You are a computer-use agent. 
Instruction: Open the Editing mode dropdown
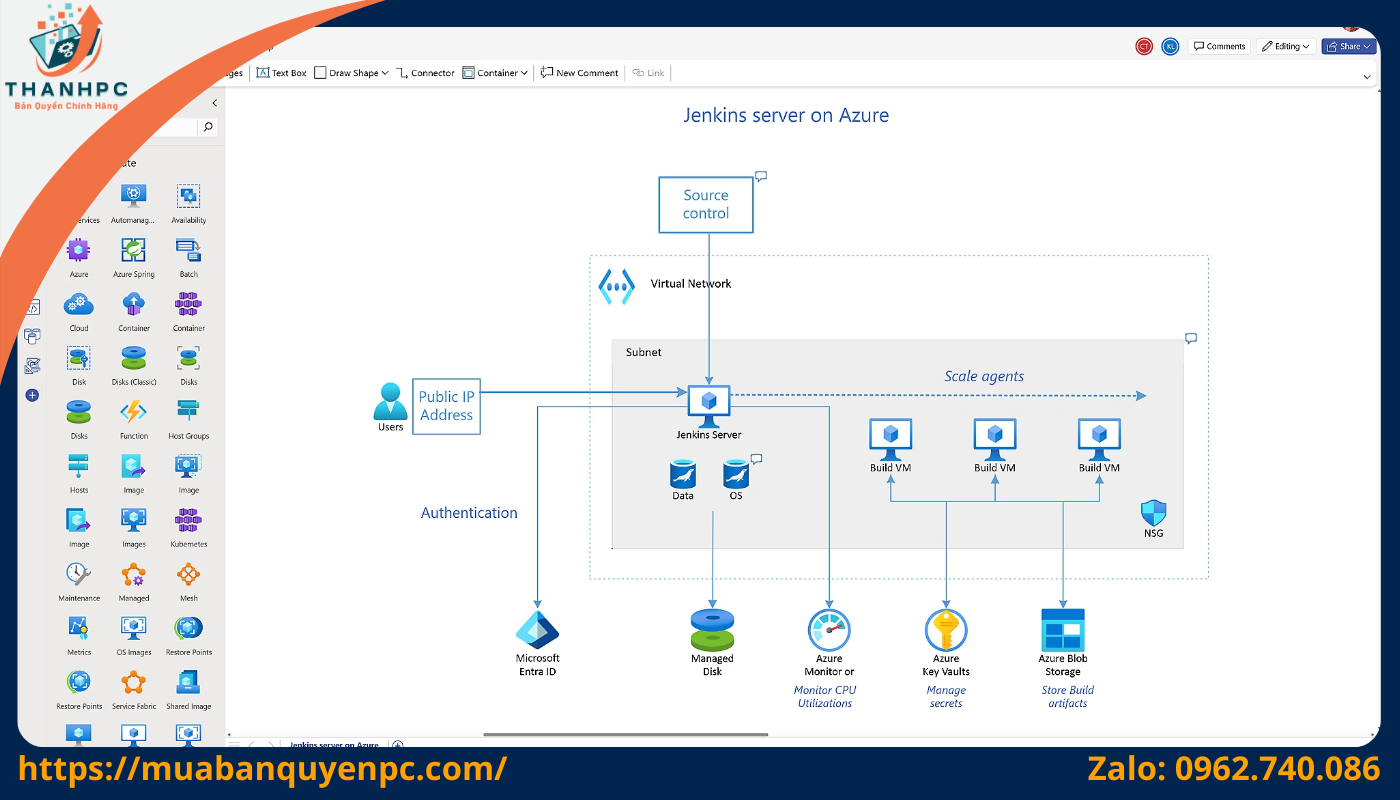pyautogui.click(x=1285, y=46)
